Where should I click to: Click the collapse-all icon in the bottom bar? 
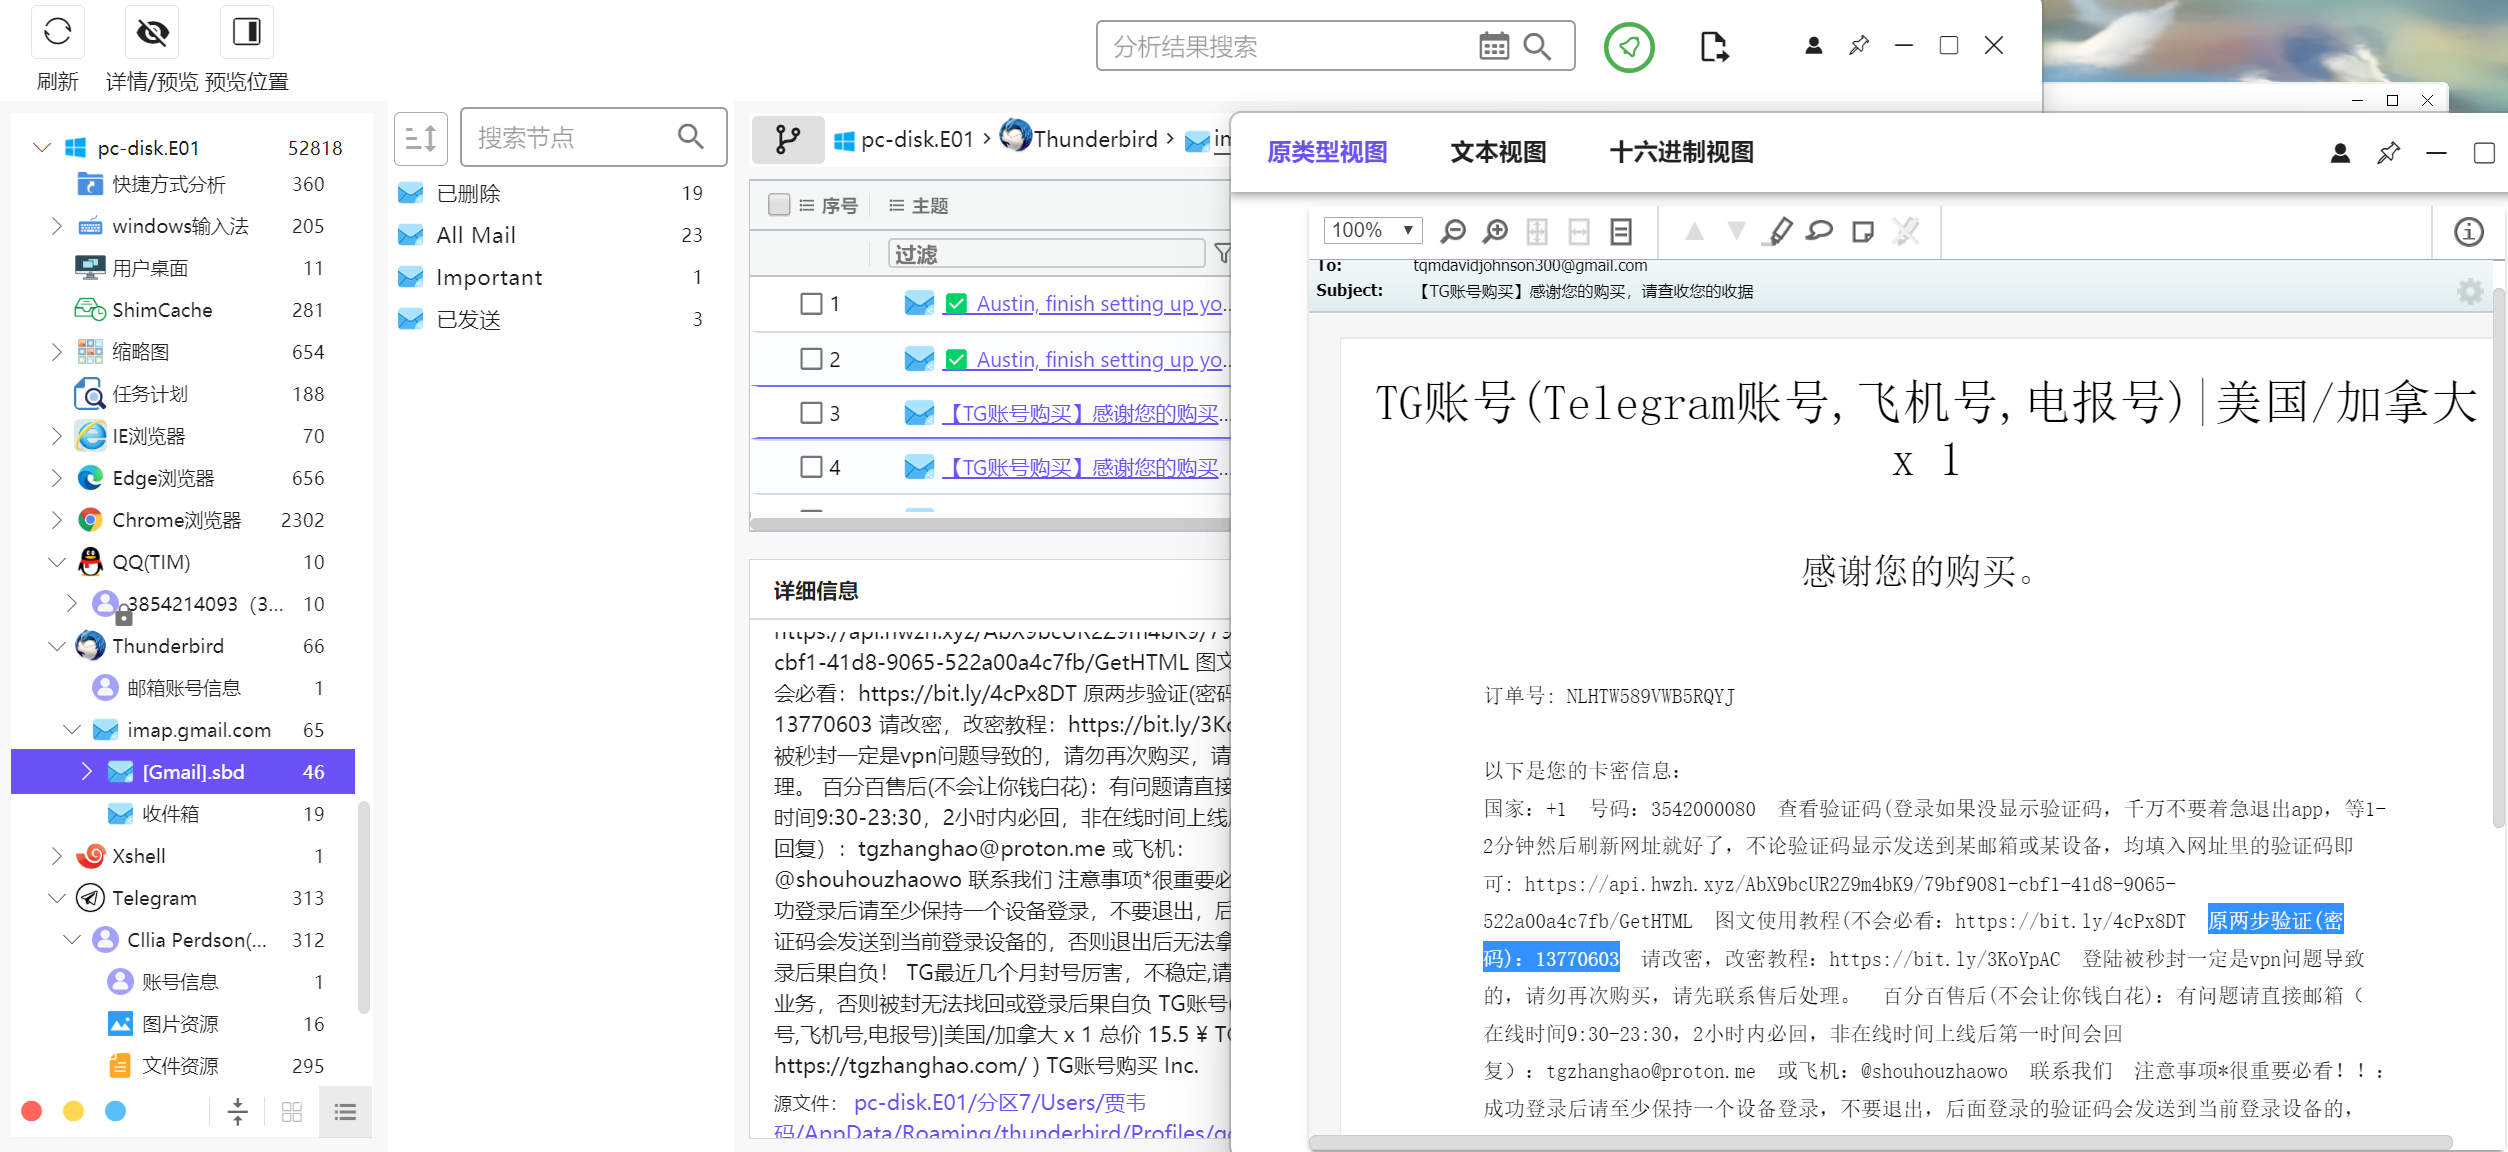238,1111
